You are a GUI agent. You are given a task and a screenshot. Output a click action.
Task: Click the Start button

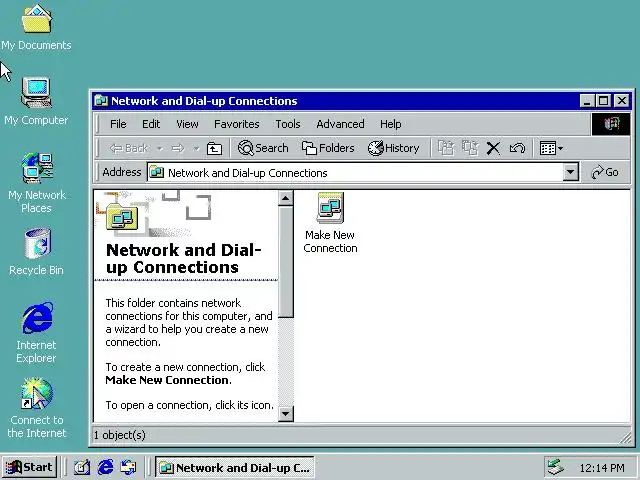tap(29, 467)
